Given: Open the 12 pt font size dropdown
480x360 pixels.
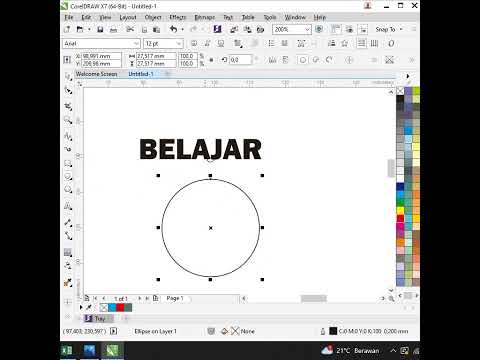Looking at the screenshot, I should pos(179,44).
